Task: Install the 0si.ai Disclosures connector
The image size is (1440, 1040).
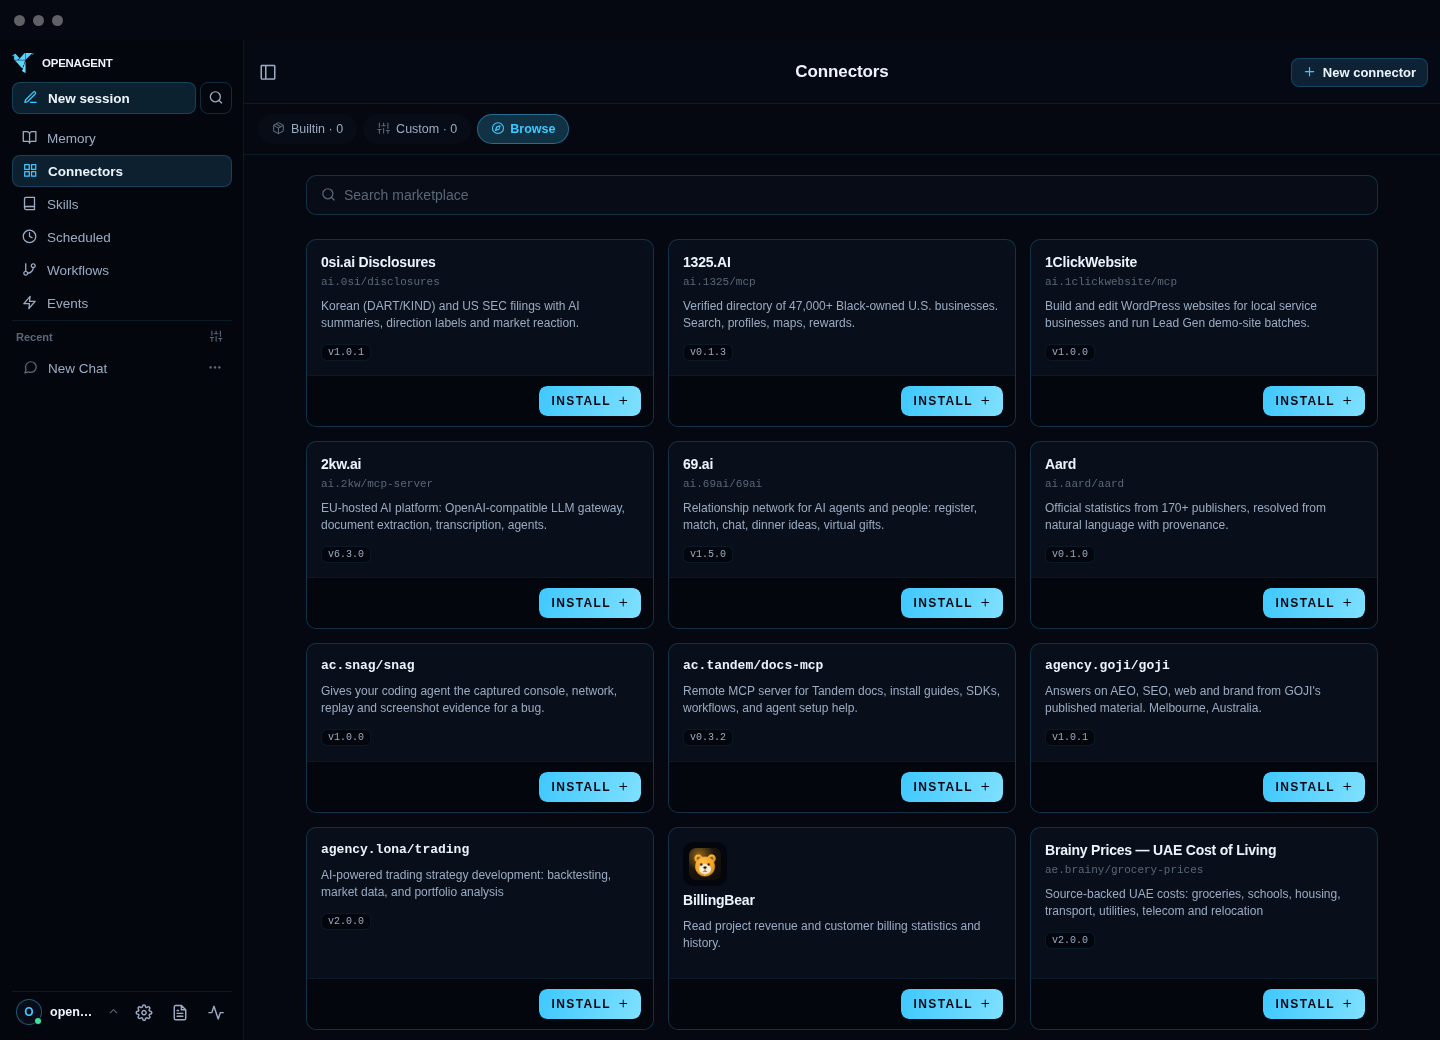Action: (590, 401)
